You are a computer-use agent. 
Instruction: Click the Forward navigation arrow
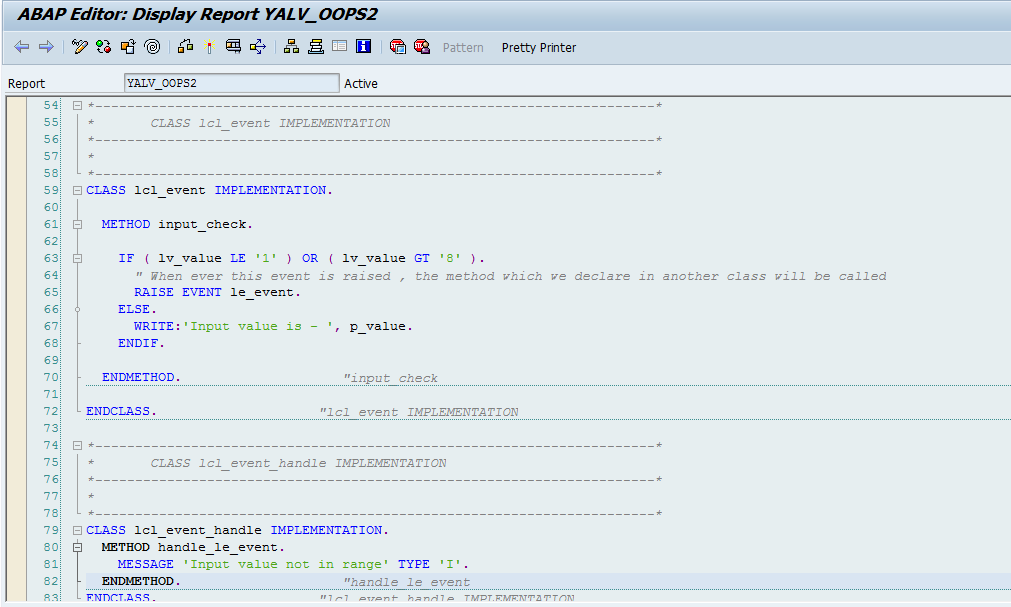pyautogui.click(x=45, y=47)
